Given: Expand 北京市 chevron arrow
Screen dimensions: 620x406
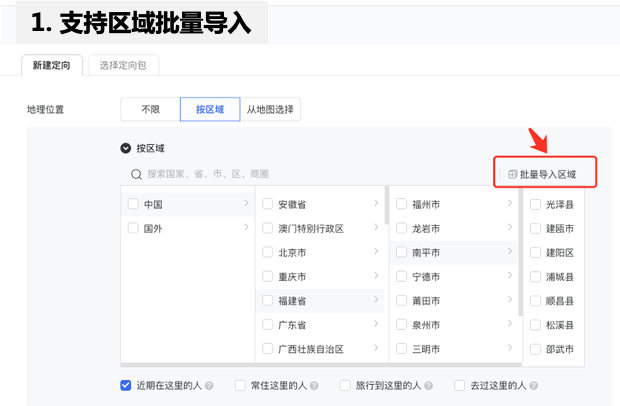Looking at the screenshot, I should tap(376, 251).
